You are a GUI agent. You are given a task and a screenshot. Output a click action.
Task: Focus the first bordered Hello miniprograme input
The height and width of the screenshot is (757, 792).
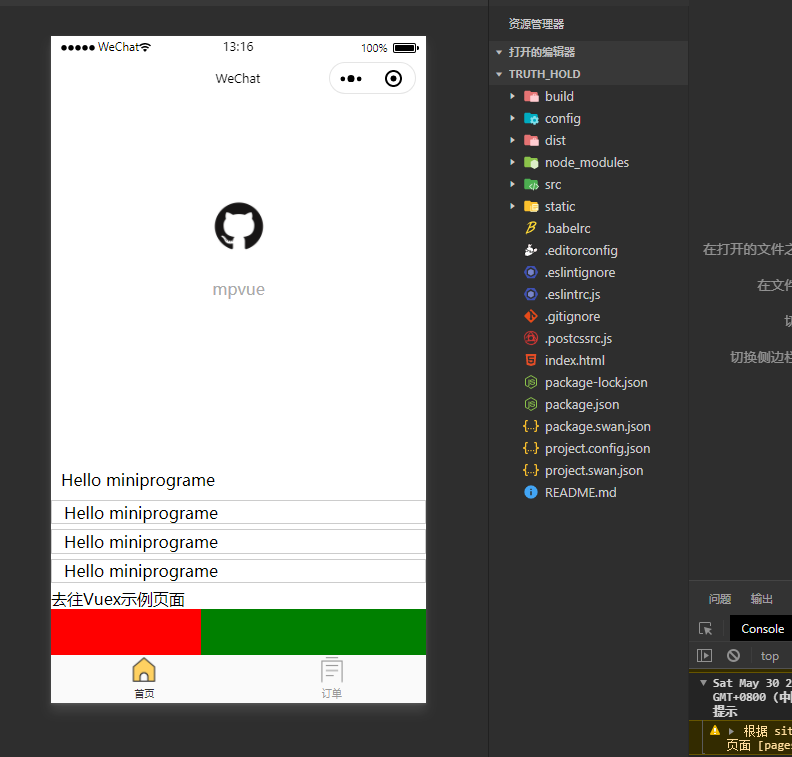238,513
